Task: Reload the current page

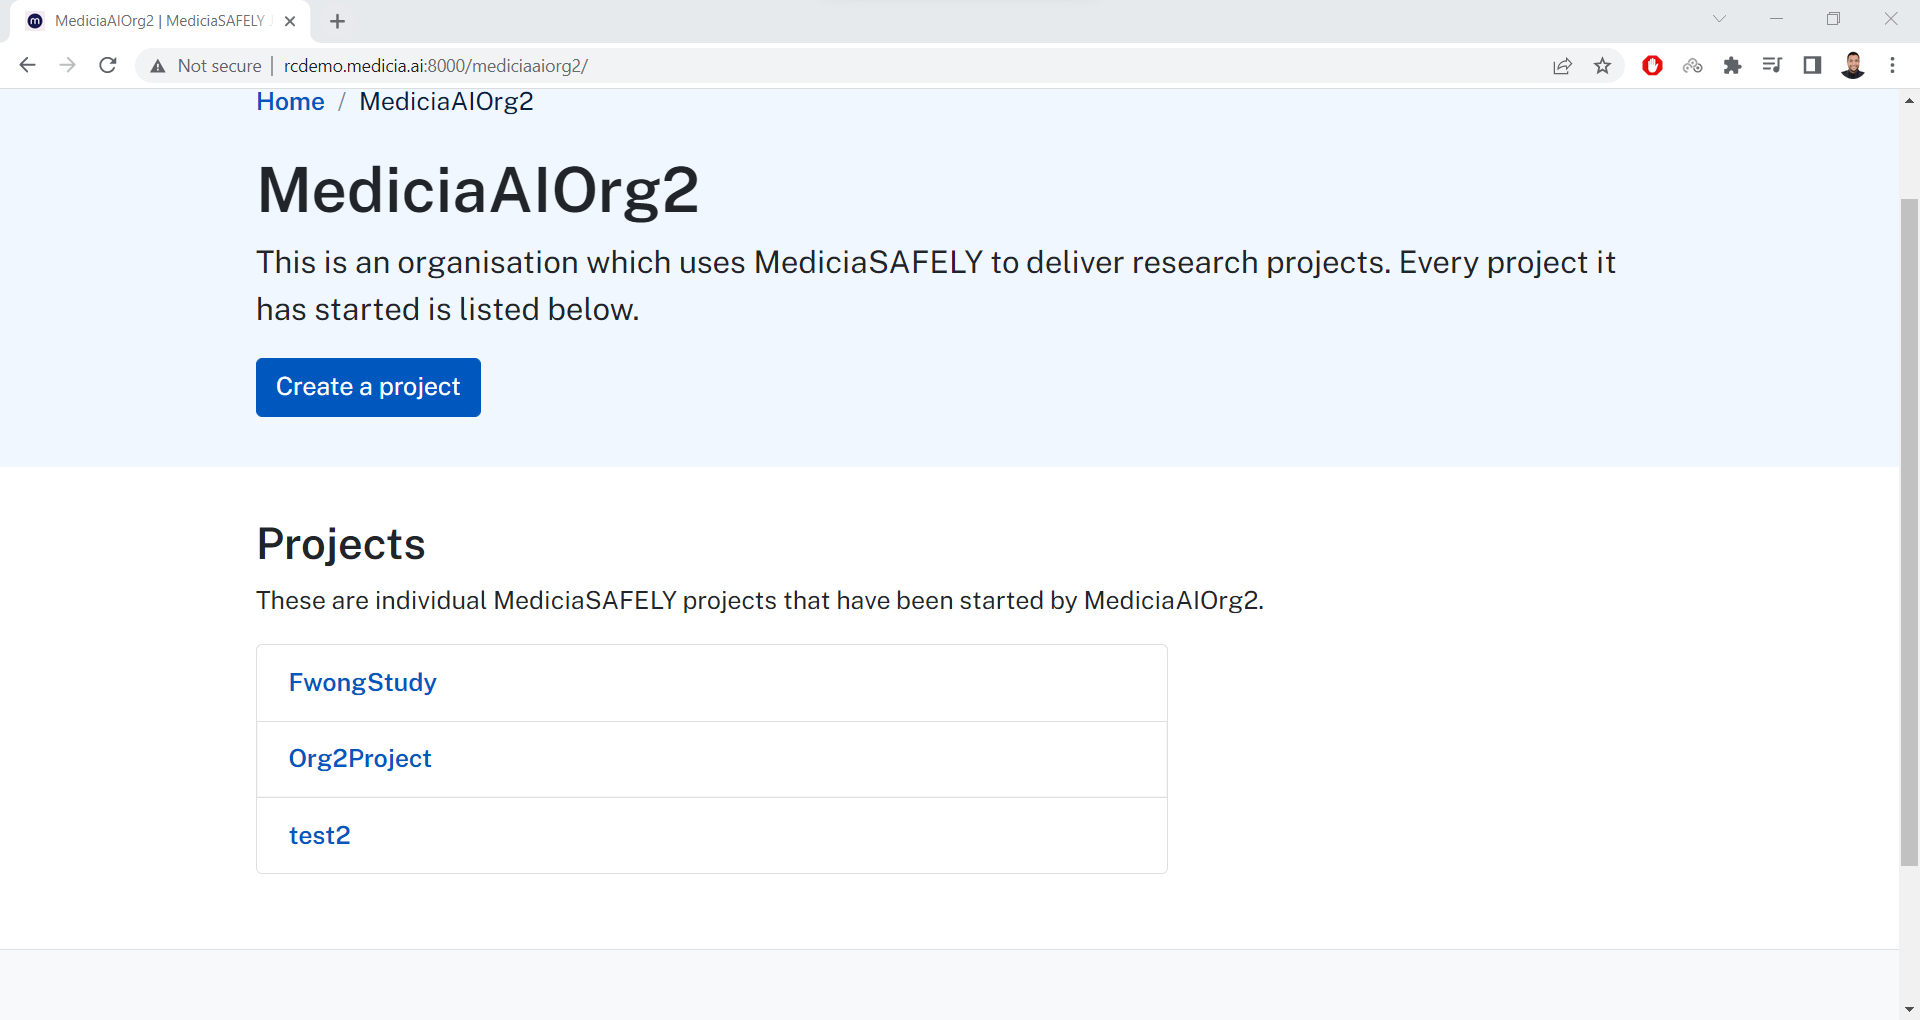Action: click(x=108, y=65)
